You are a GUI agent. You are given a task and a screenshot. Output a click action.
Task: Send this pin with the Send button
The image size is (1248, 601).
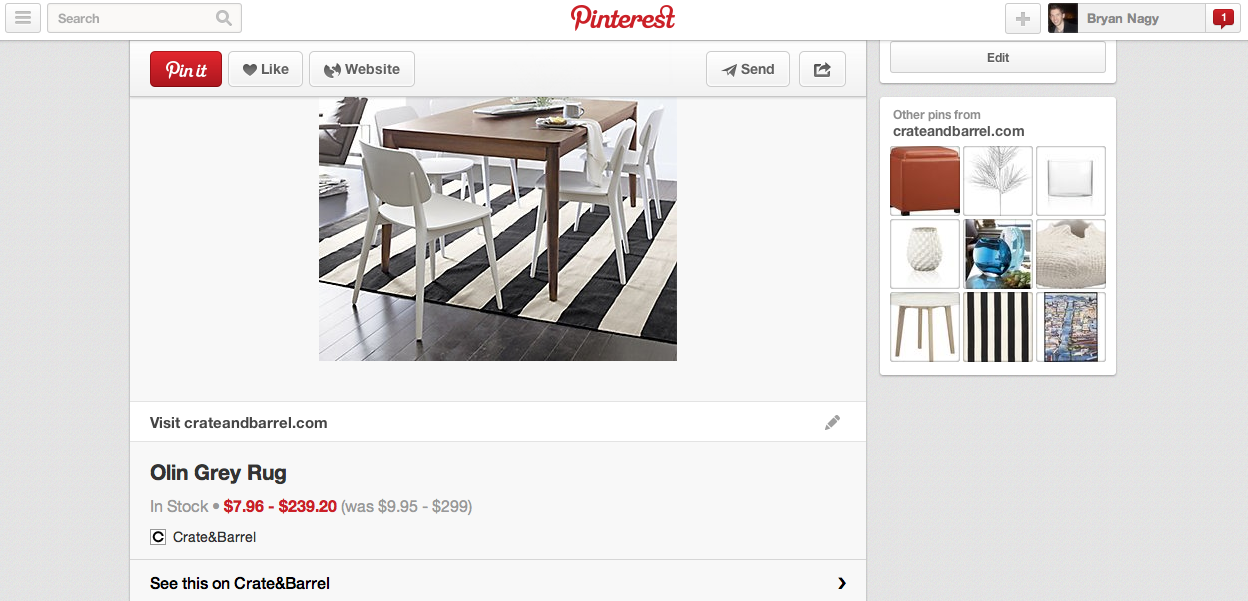(748, 69)
